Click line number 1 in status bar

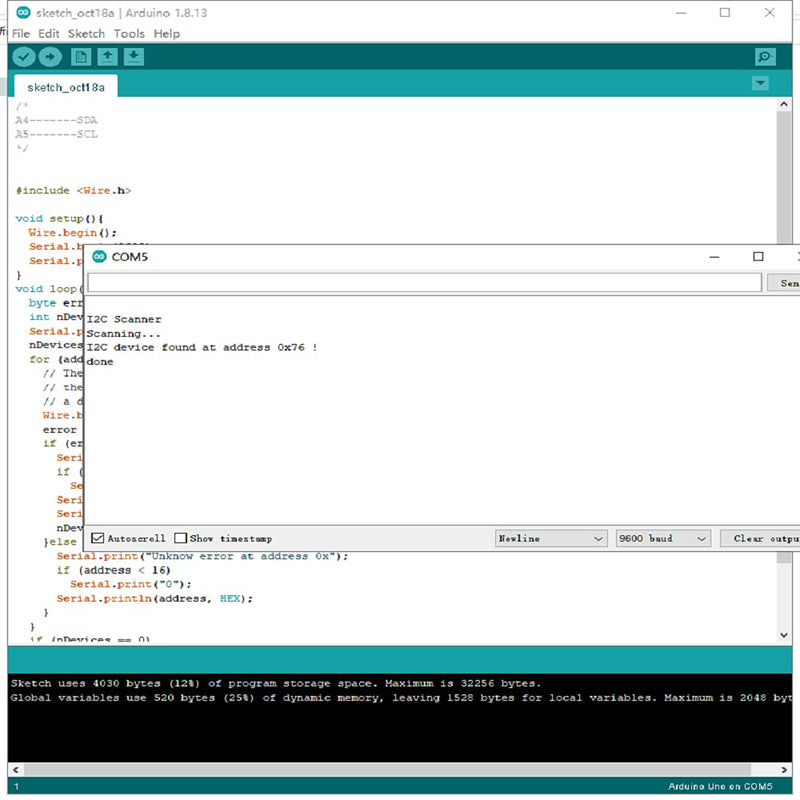click(x=16, y=787)
